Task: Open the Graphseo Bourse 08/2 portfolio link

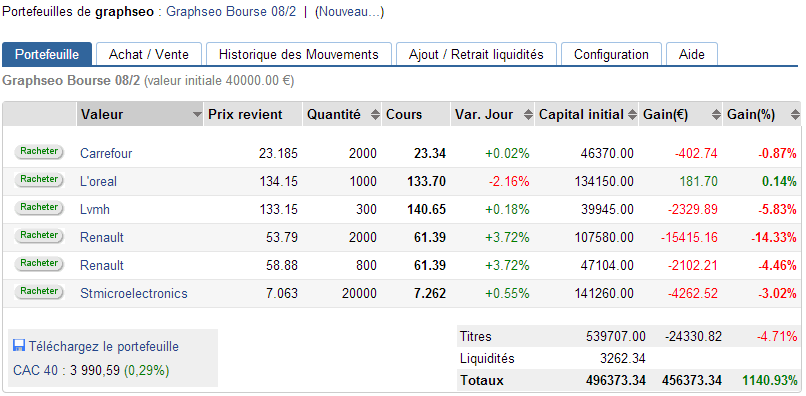Action: [231, 12]
